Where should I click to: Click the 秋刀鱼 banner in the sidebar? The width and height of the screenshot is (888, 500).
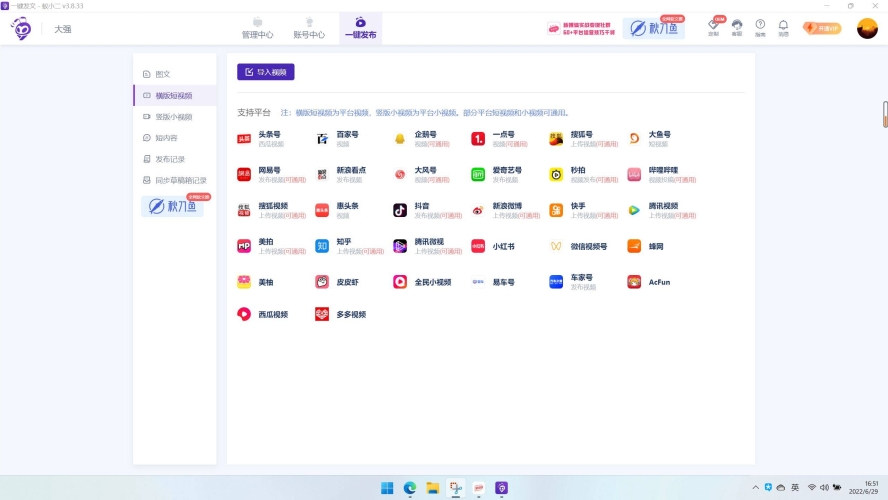pos(173,206)
